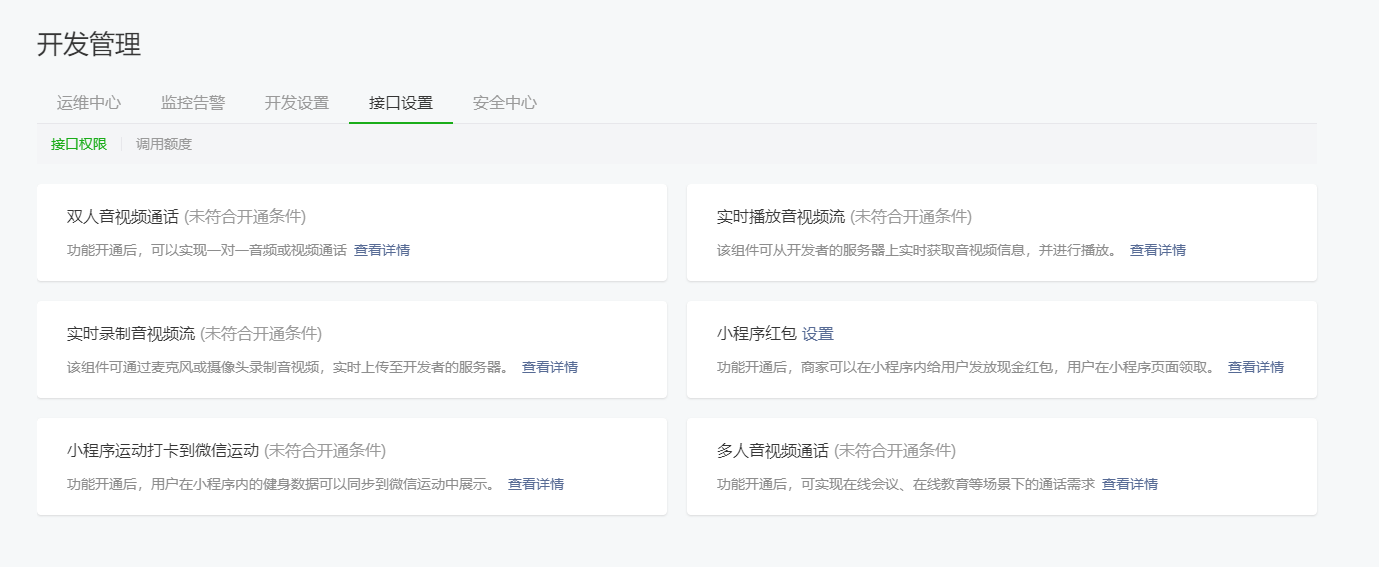Open 查看详情 for 双人音视频通话

[x=382, y=250]
